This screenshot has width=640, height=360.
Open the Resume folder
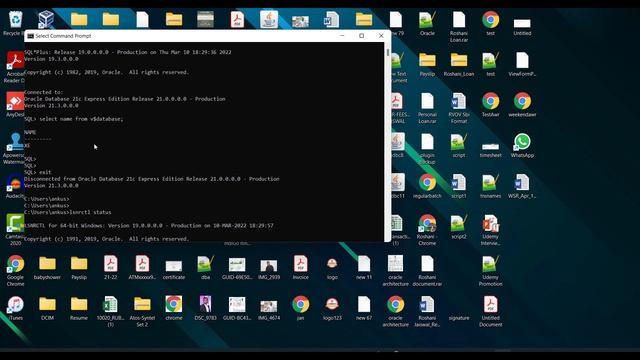pos(79,308)
